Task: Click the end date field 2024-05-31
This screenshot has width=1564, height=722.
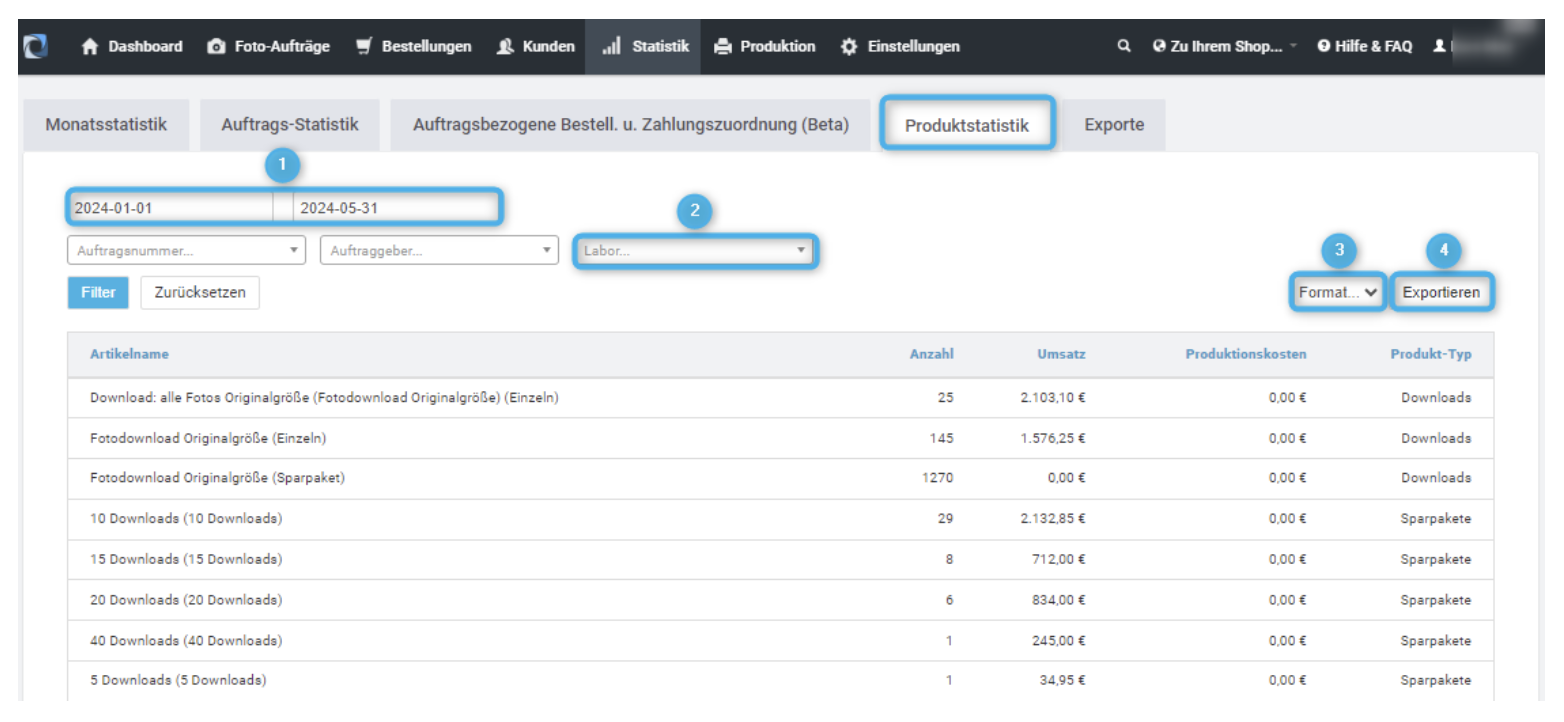Action: click(395, 208)
